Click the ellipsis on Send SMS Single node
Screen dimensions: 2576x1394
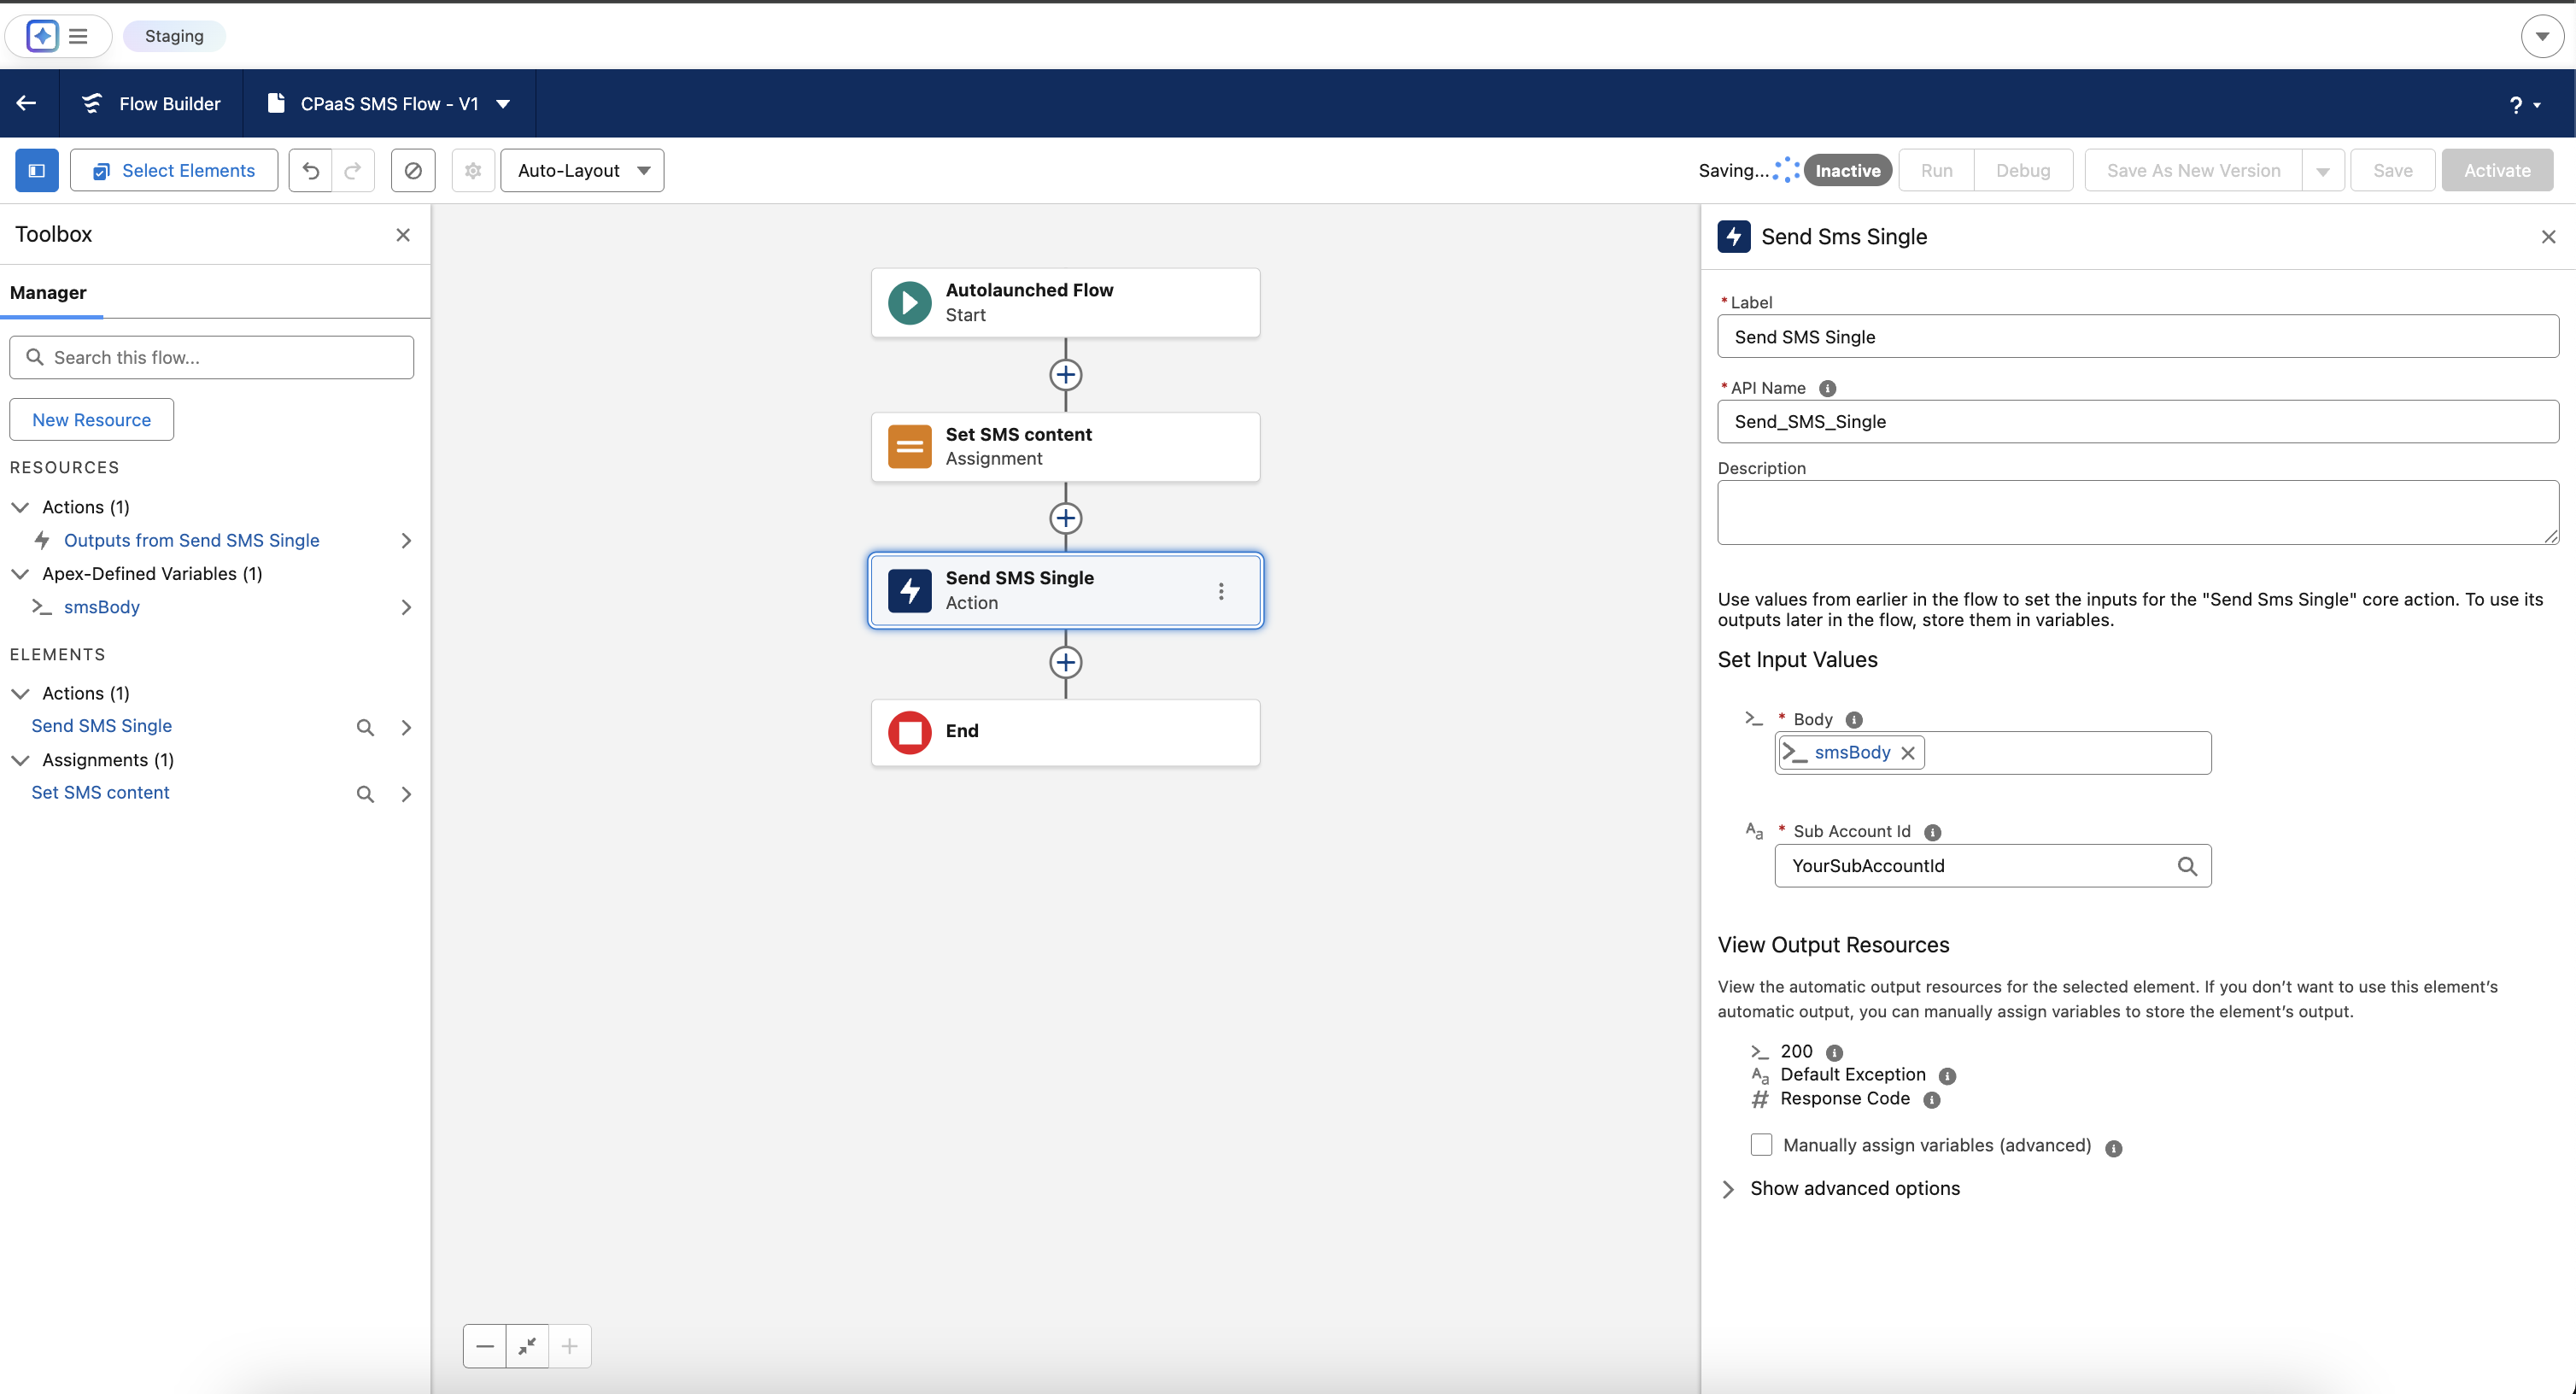point(1221,591)
